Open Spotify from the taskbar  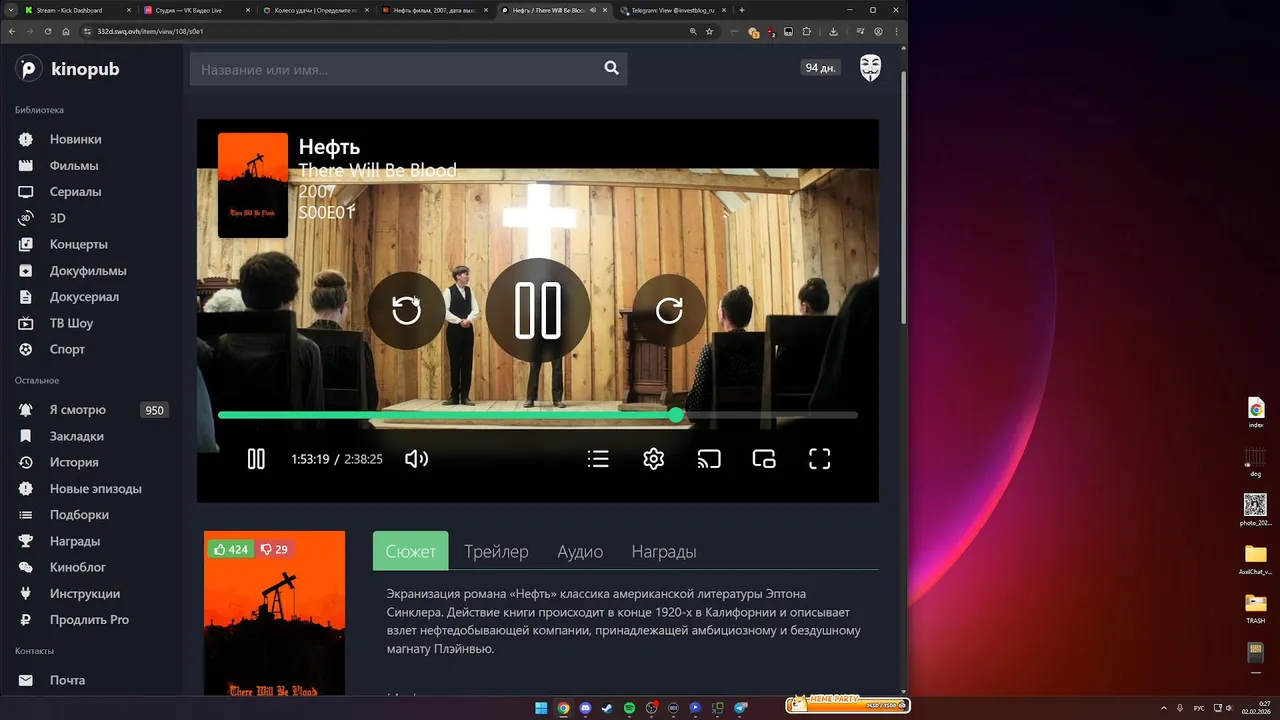point(629,708)
